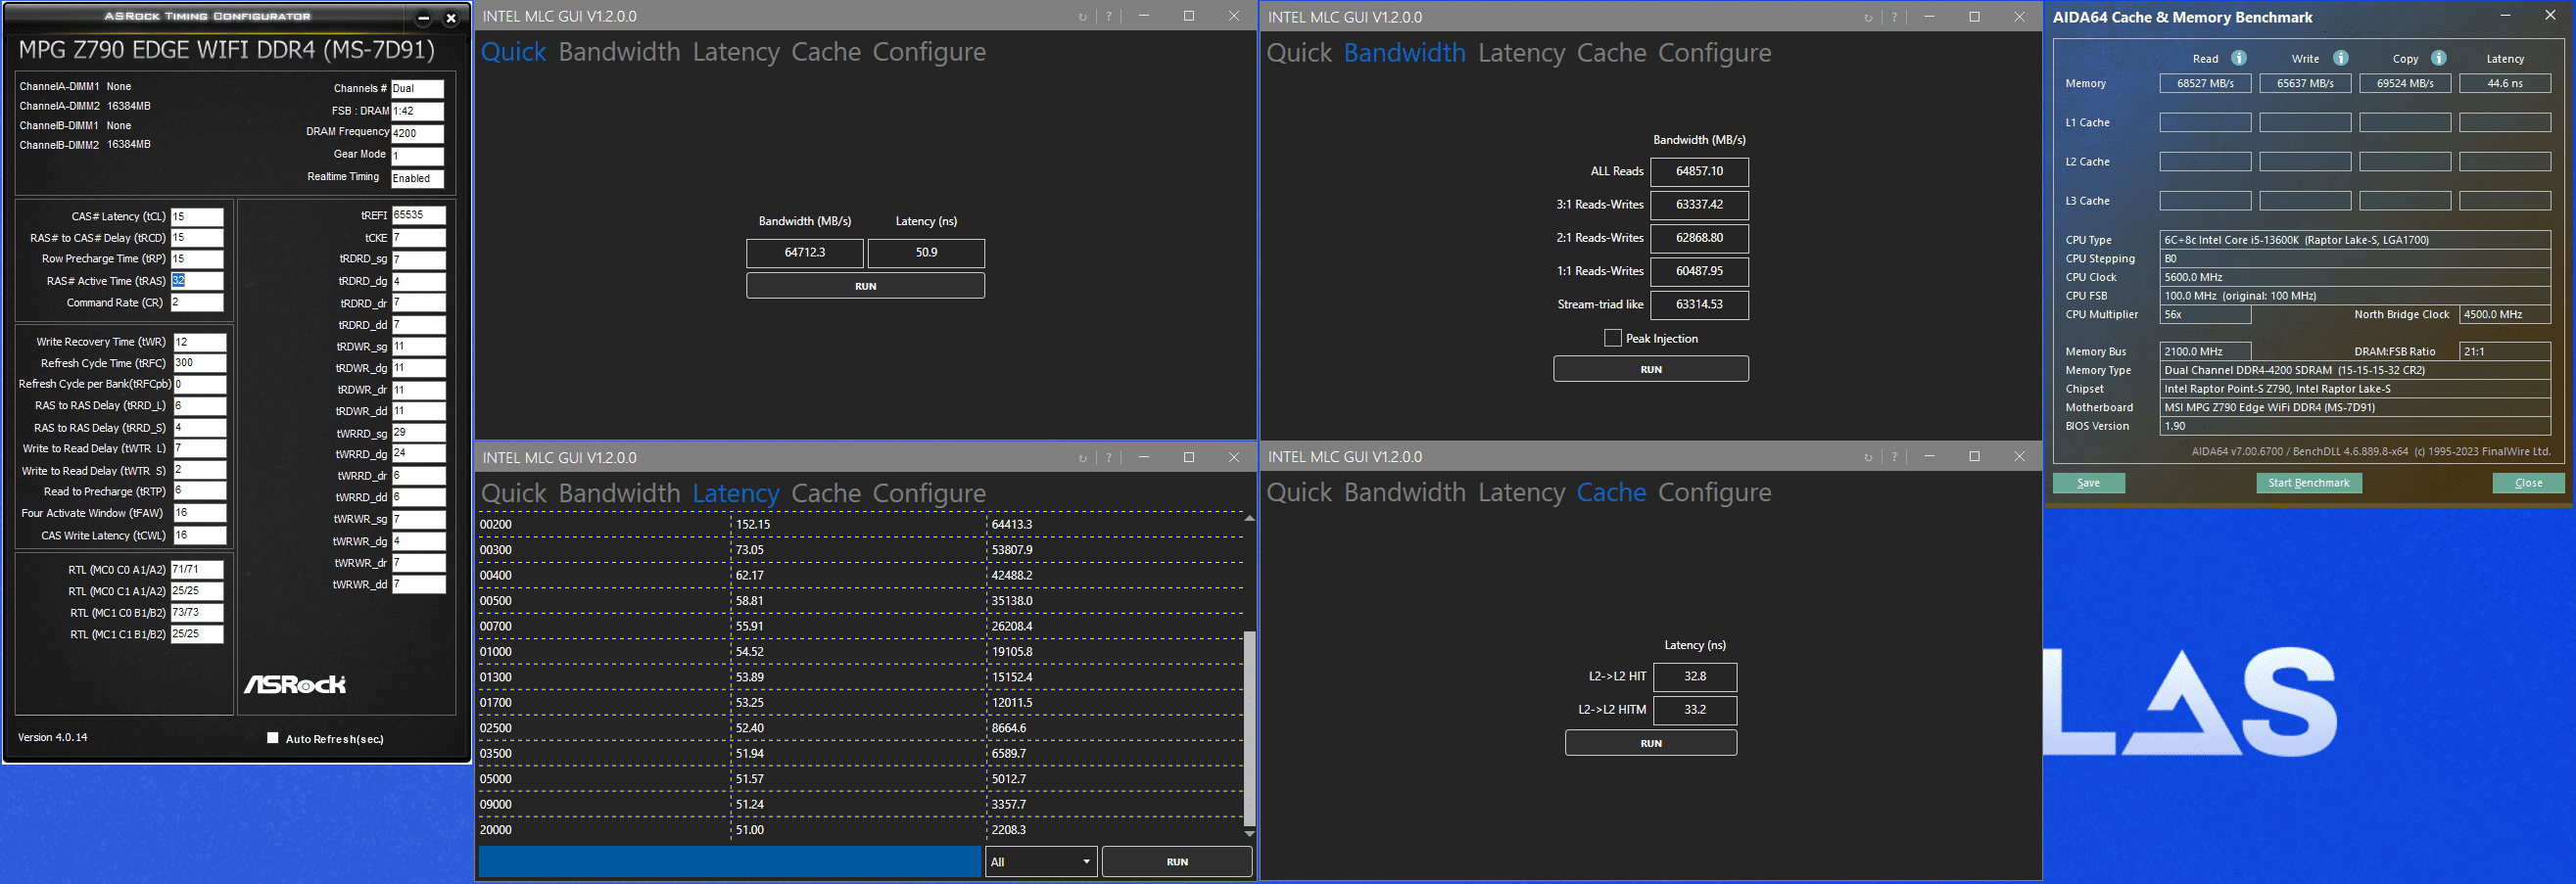Click the RAS# Active Time (tRAS) field
This screenshot has width=2576, height=884.
click(197, 281)
